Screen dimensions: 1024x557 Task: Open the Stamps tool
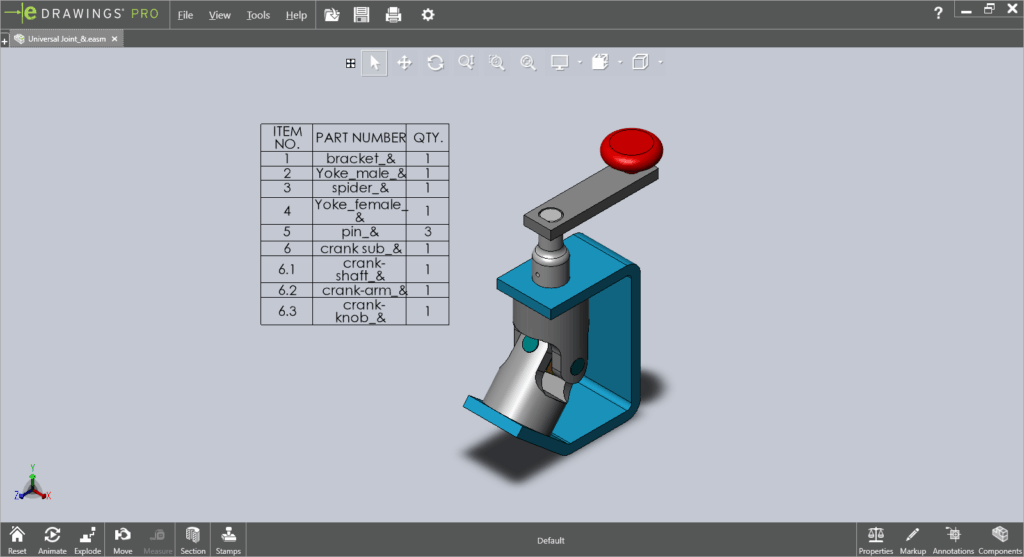click(228, 540)
